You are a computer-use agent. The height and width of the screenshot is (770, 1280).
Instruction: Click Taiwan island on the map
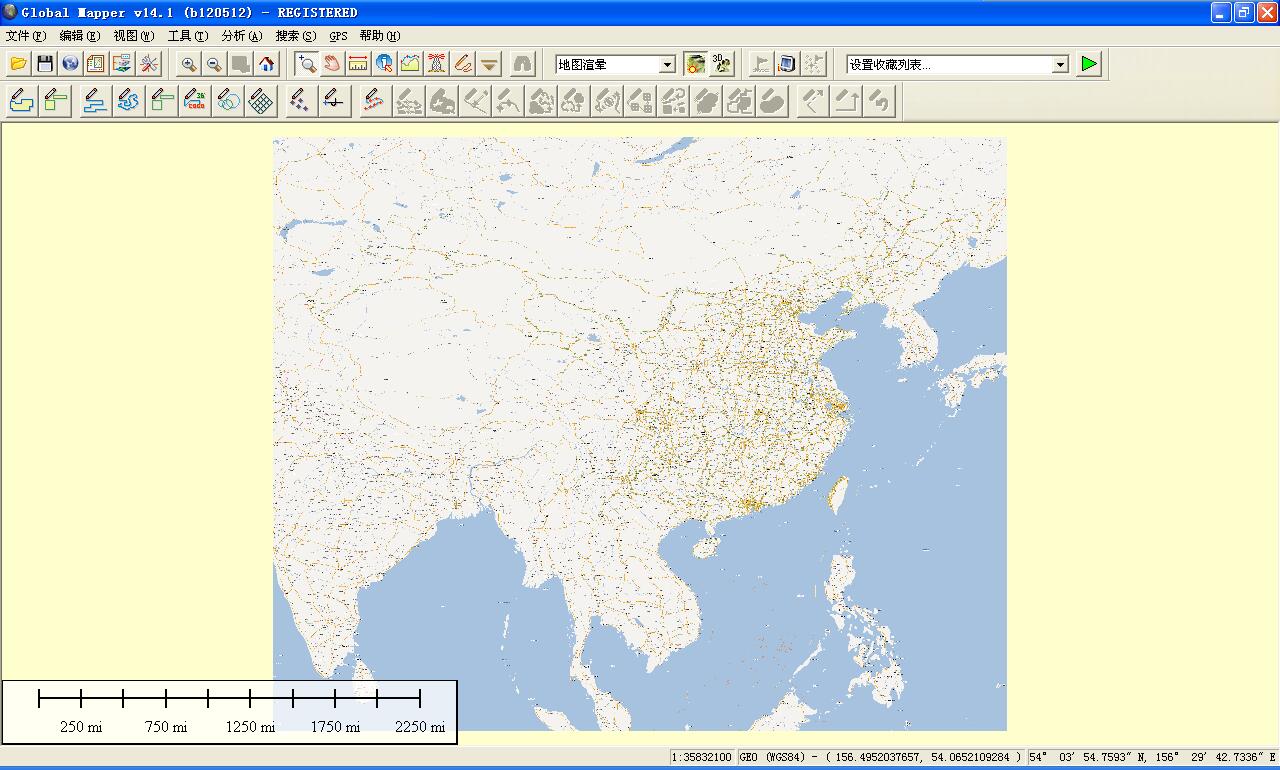click(x=840, y=494)
